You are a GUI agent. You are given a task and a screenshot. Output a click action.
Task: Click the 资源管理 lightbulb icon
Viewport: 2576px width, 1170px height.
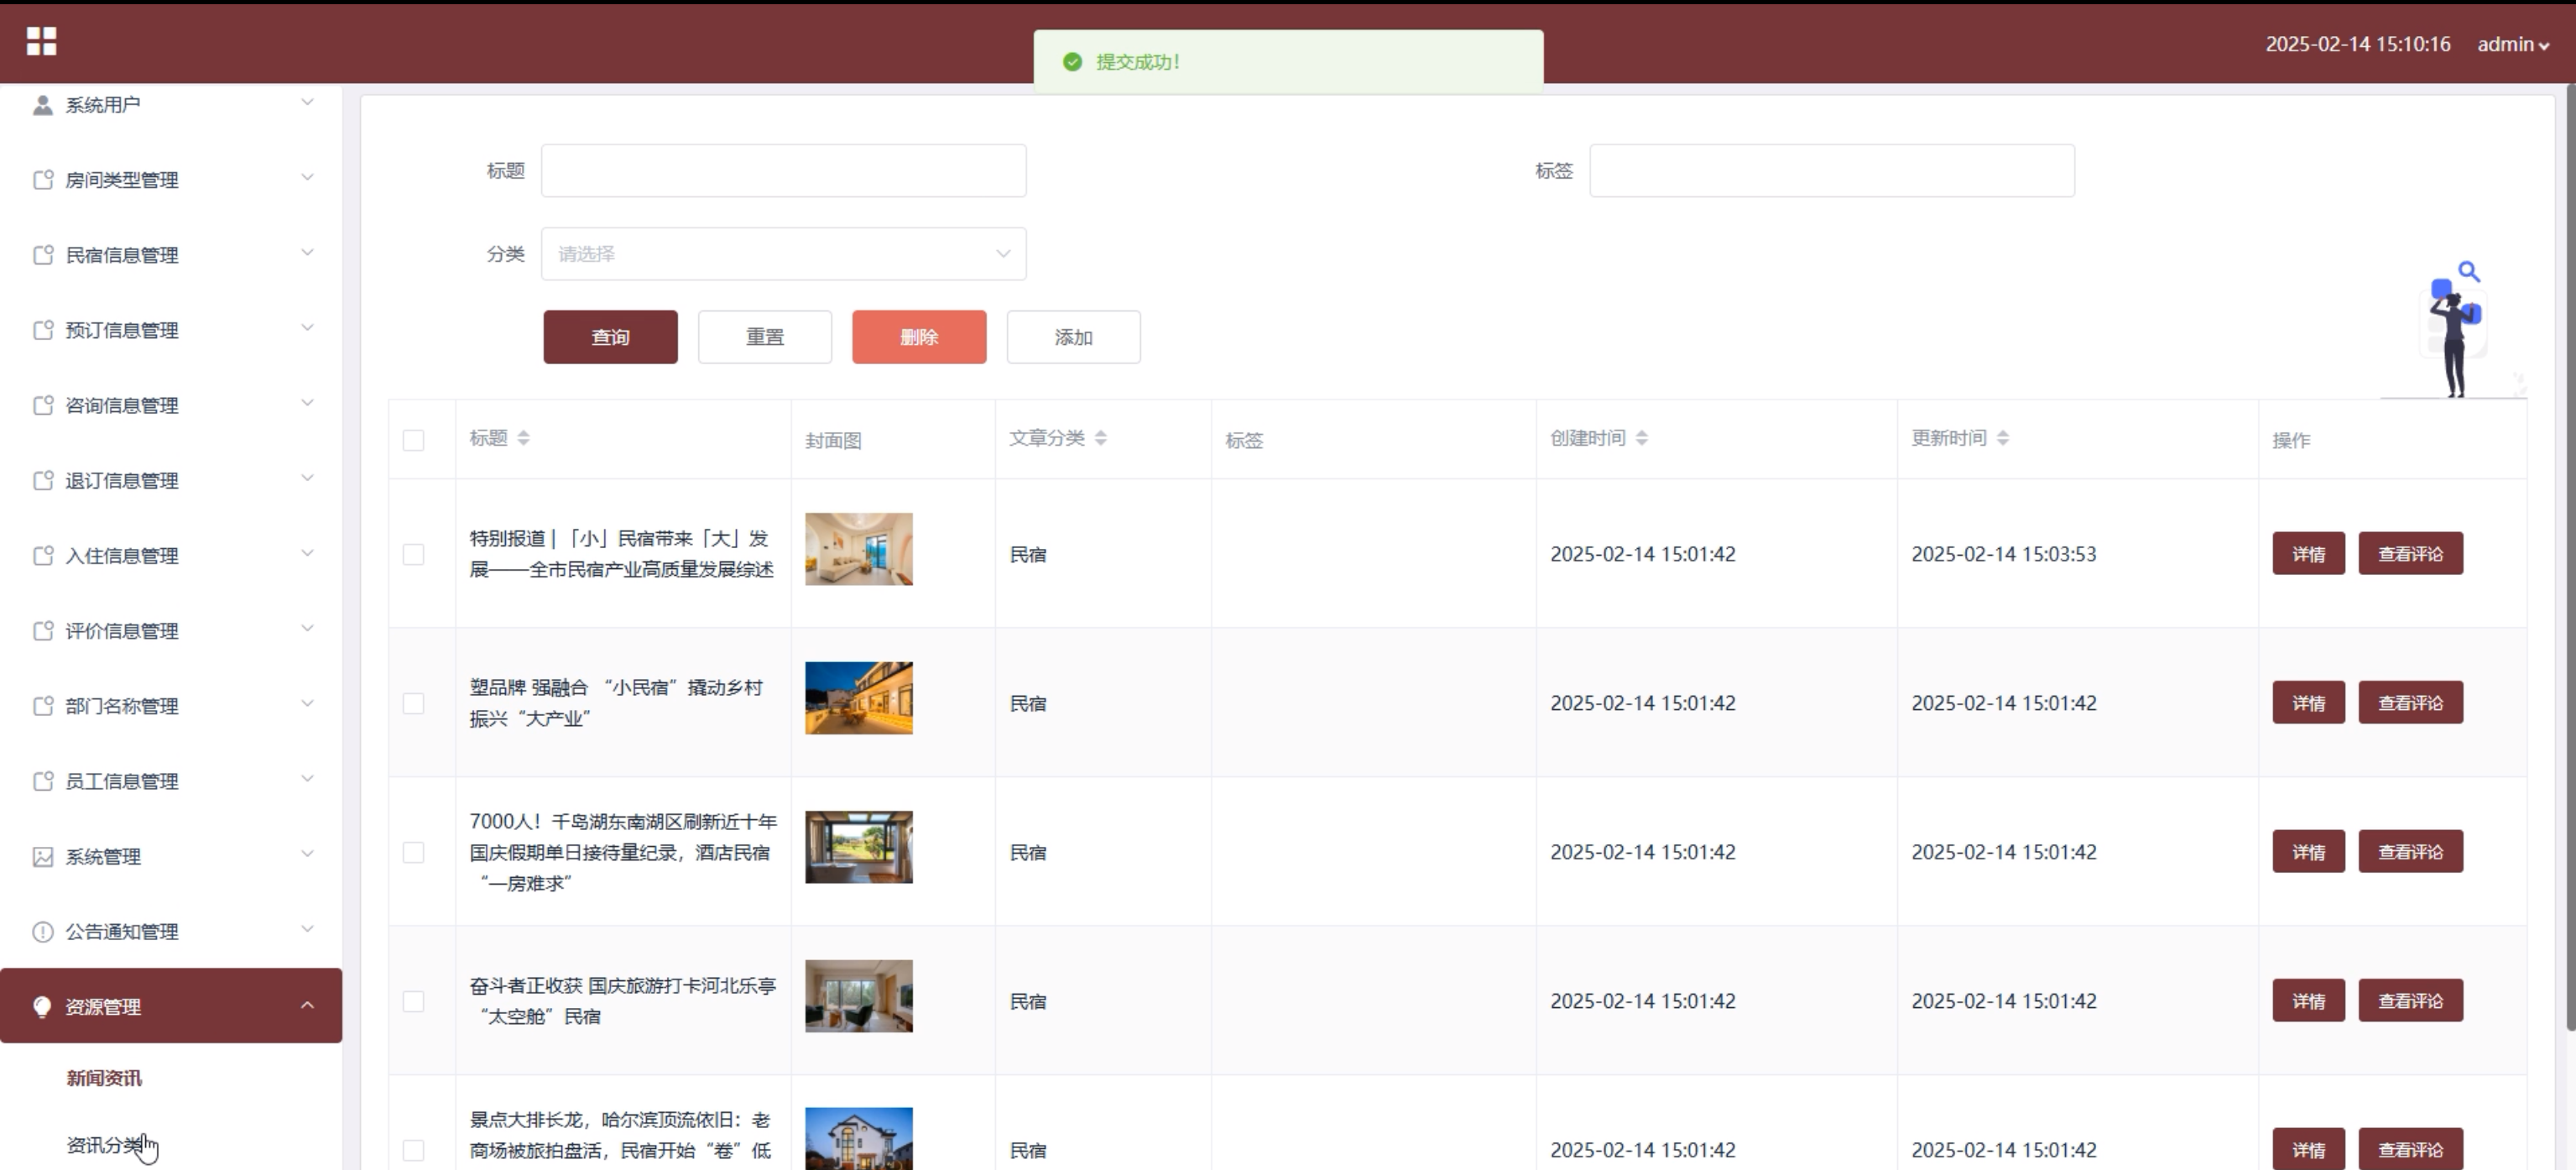tap(42, 1007)
